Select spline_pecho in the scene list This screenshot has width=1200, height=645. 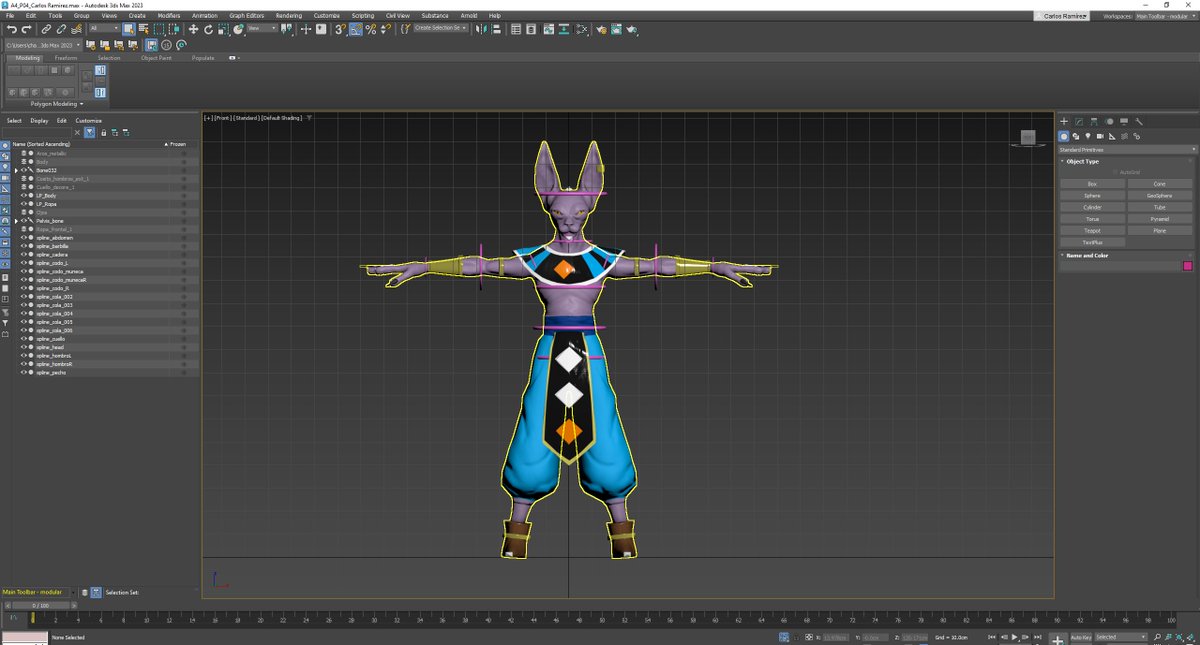(51, 372)
